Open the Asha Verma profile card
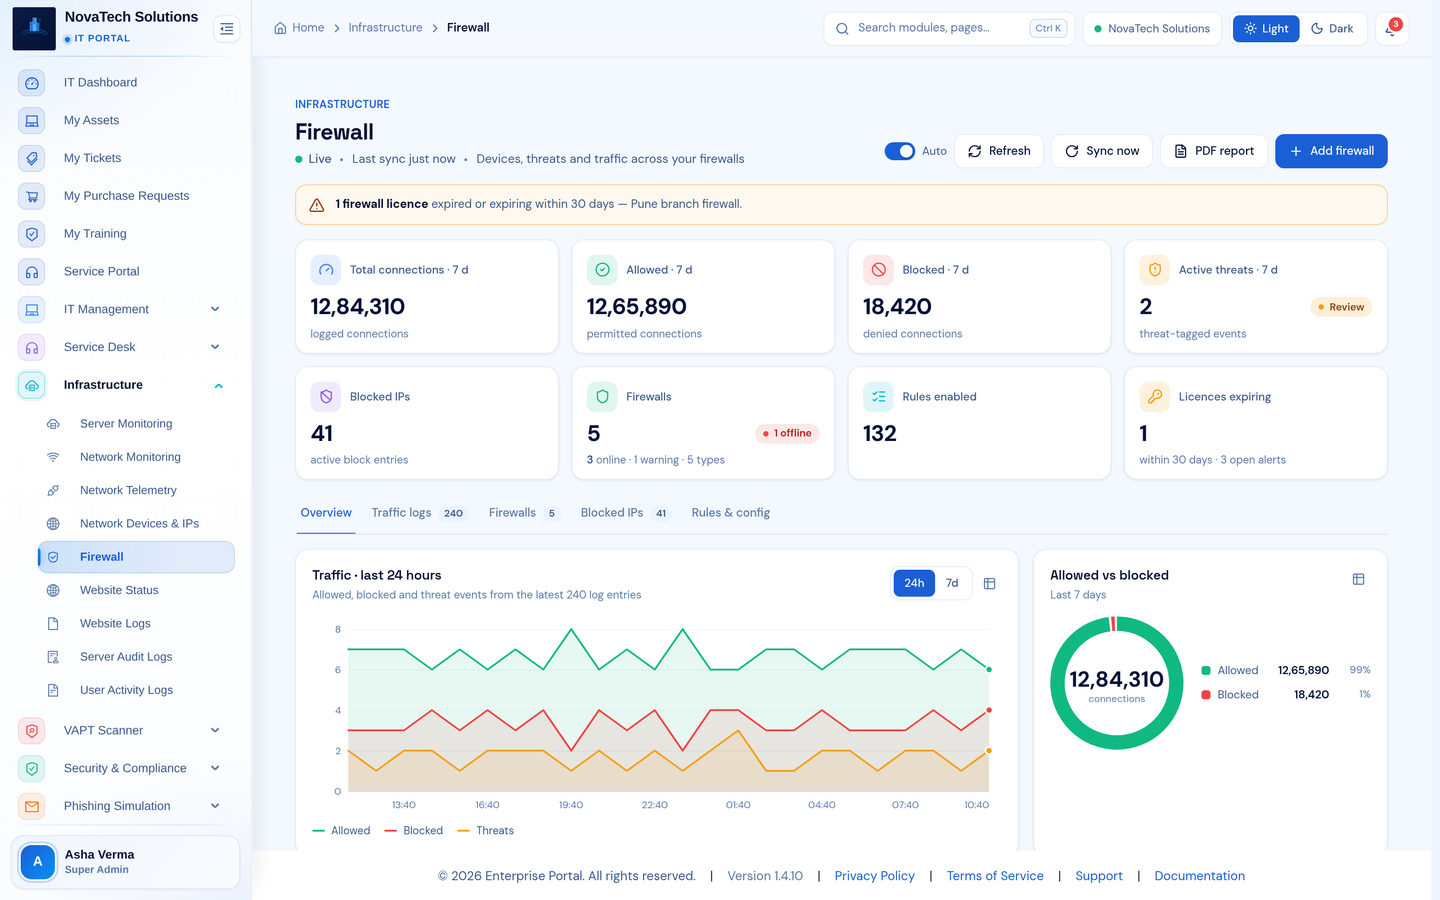Image resolution: width=1440 pixels, height=900 pixels. 126,862
